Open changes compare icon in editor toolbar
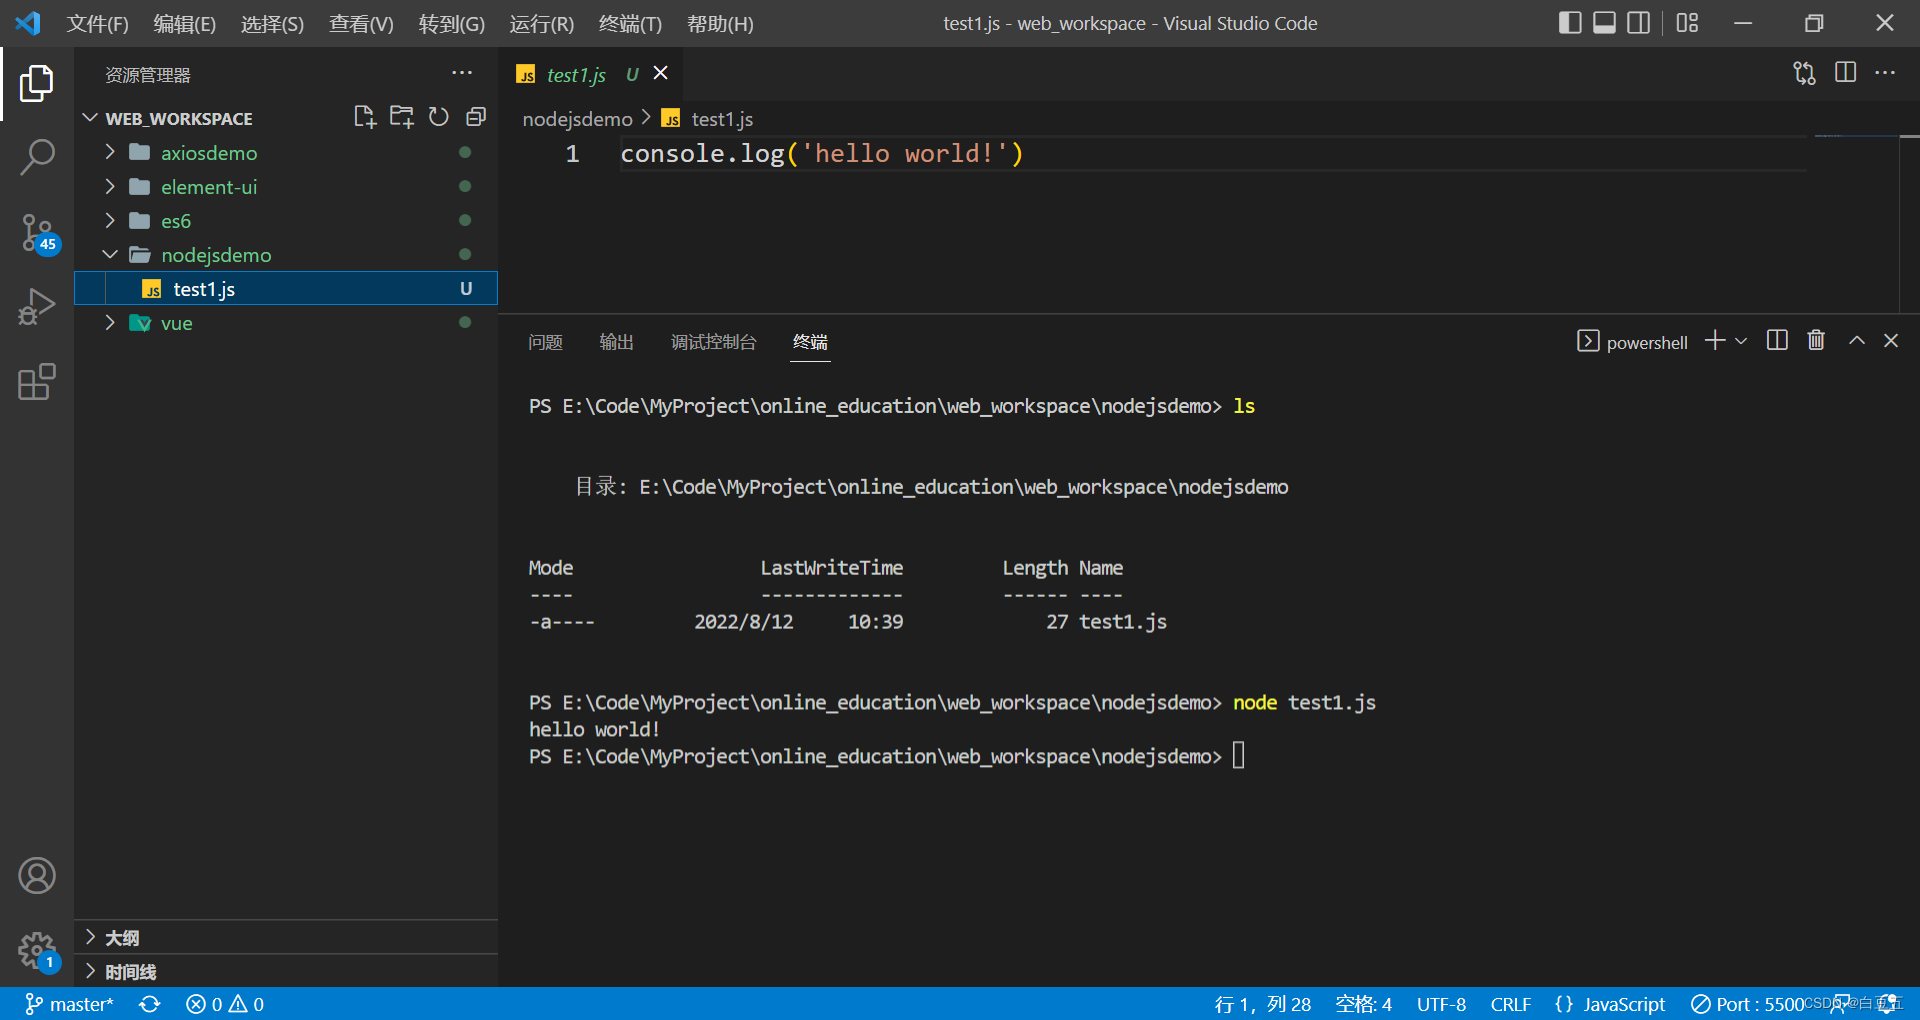This screenshot has width=1920, height=1020. tap(1804, 73)
